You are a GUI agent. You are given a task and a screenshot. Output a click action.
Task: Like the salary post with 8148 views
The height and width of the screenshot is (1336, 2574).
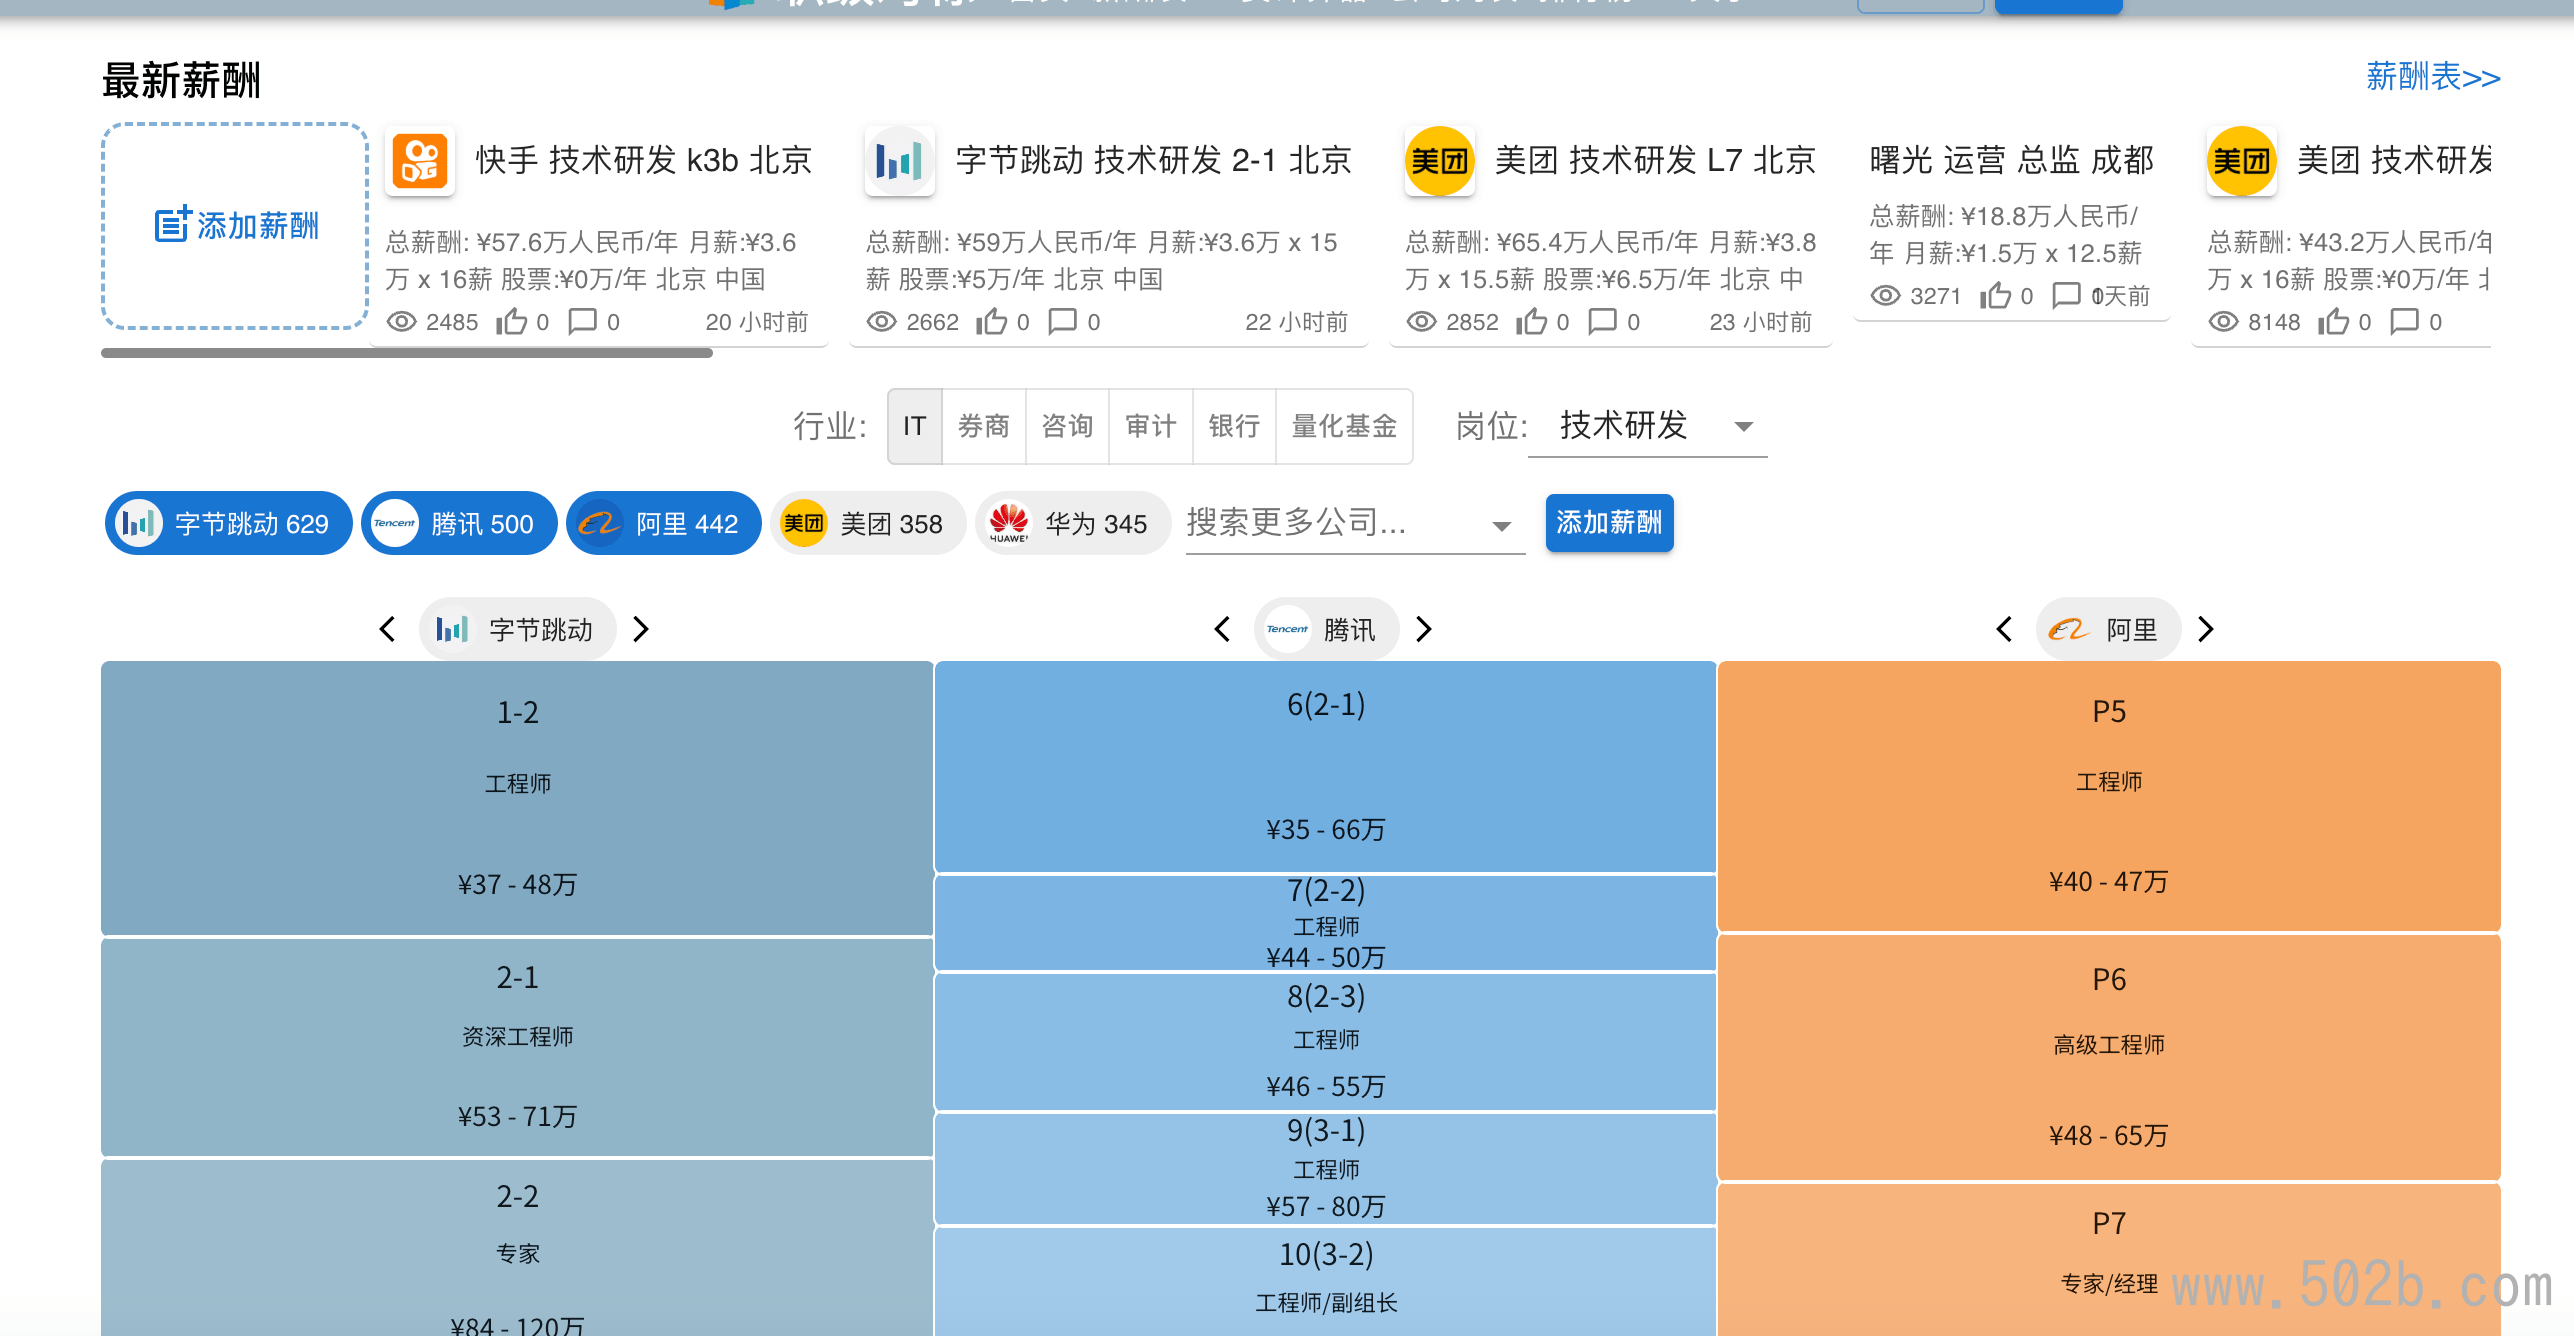[2333, 321]
